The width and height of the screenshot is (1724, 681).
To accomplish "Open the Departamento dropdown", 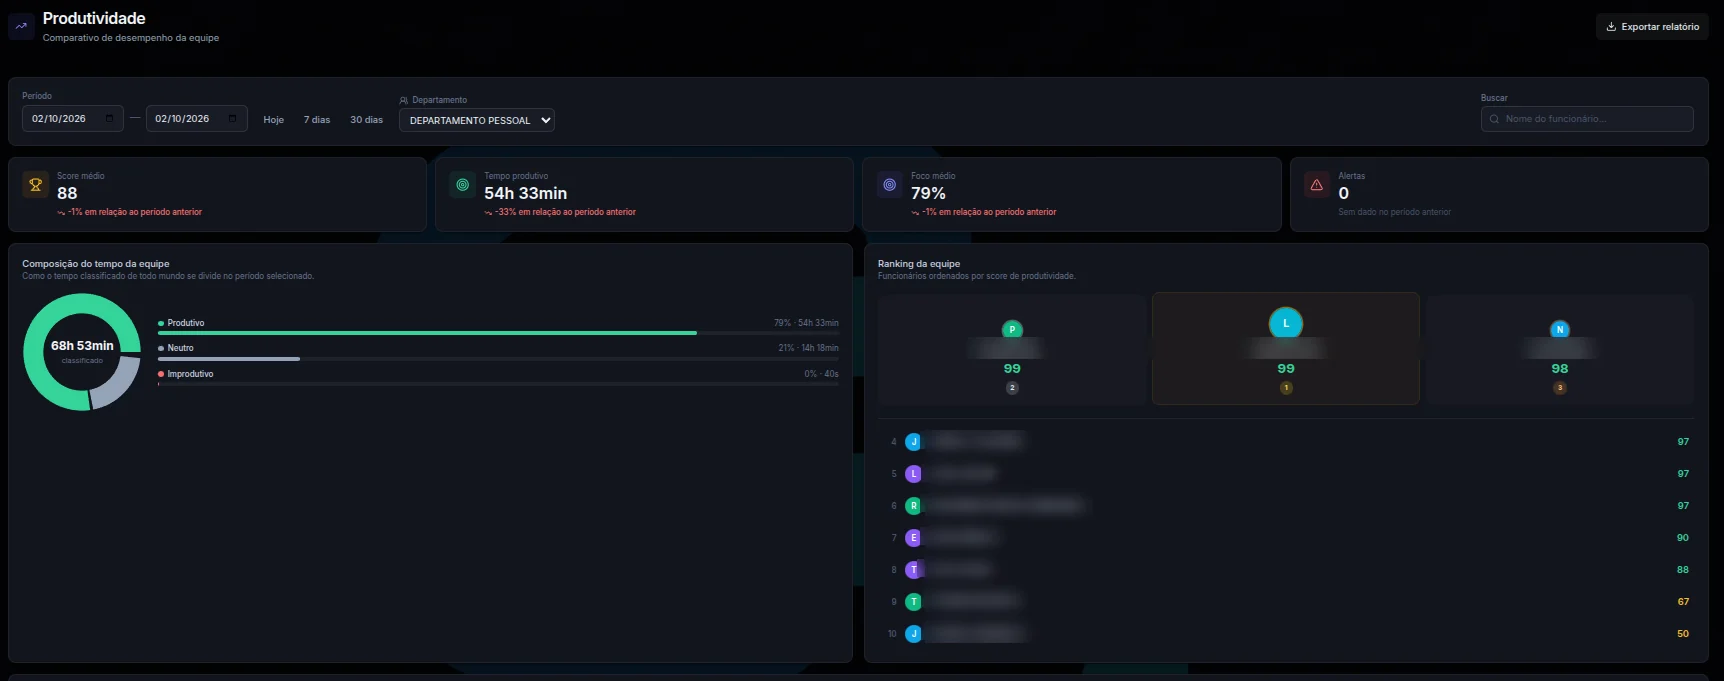I will coord(477,120).
